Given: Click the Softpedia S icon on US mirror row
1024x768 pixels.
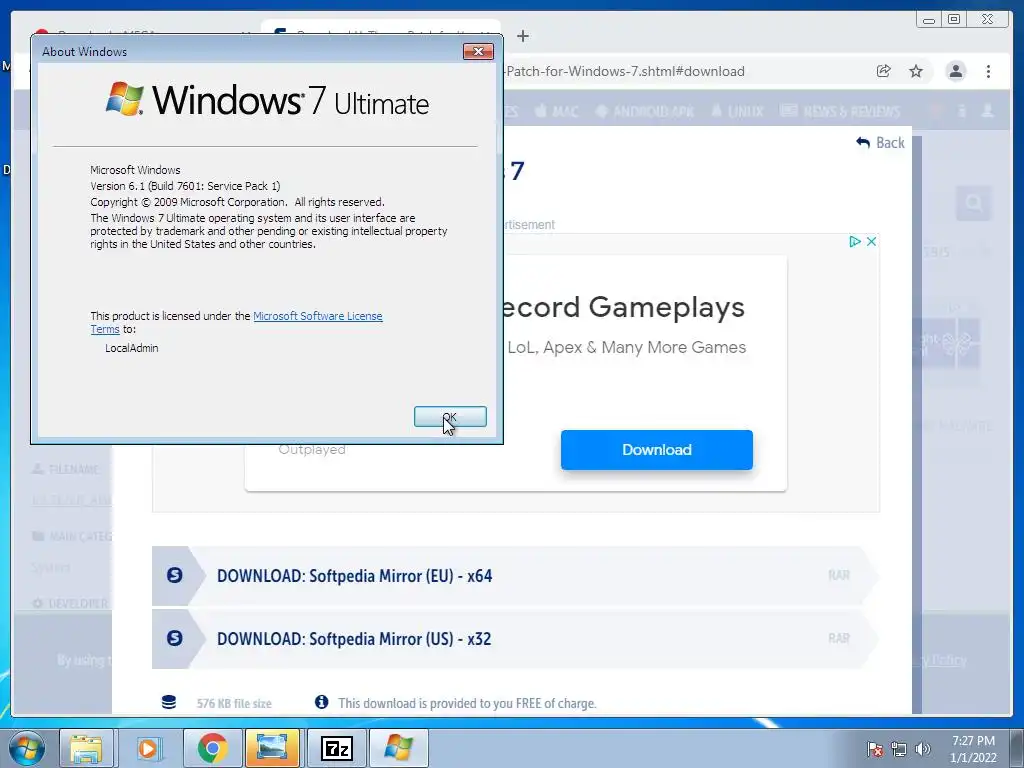Looking at the screenshot, I should 174,638.
